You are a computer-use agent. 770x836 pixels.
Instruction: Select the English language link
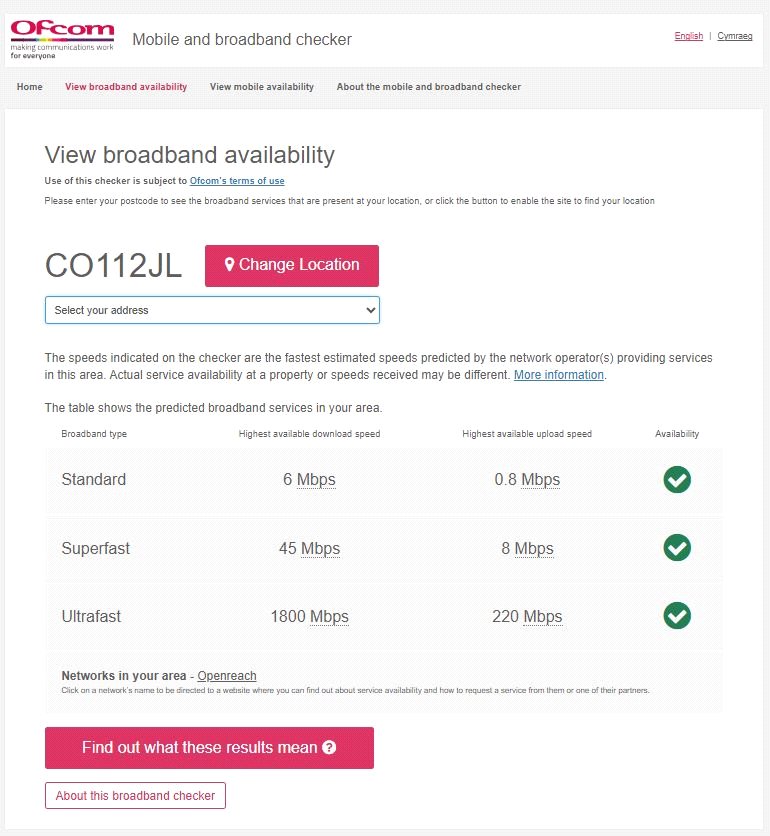tap(689, 36)
